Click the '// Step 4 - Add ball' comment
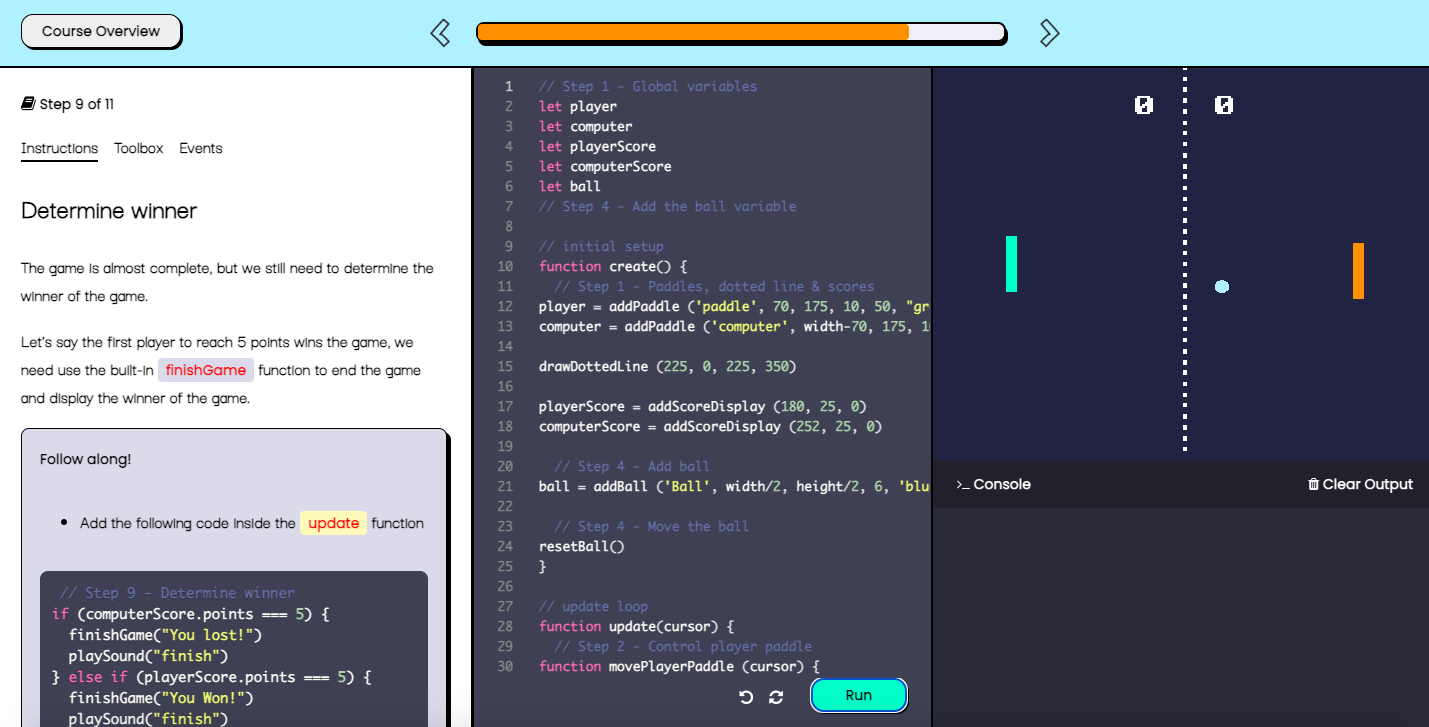 pyautogui.click(x=632, y=466)
